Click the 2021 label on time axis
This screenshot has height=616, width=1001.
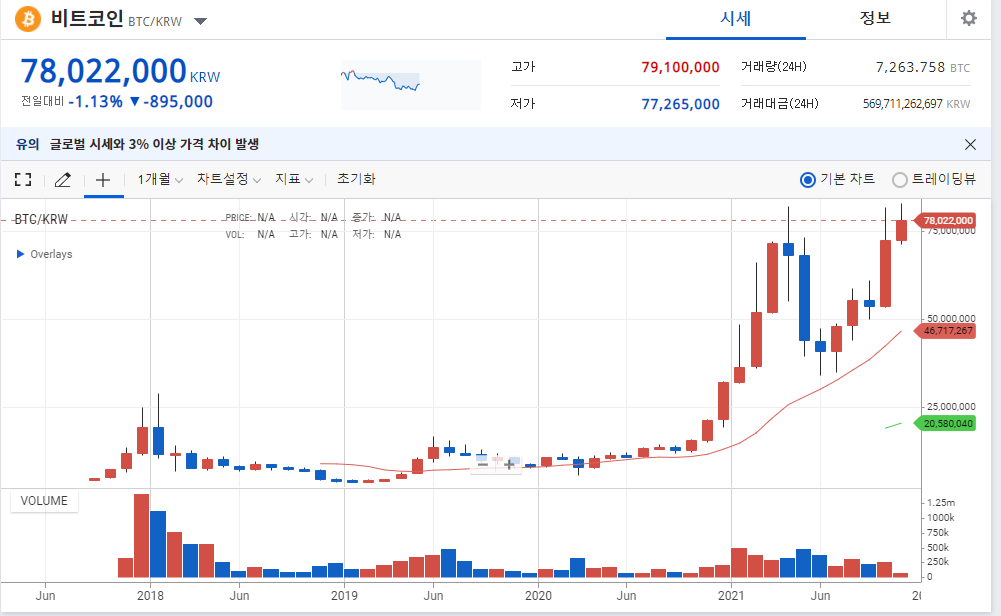click(731, 596)
